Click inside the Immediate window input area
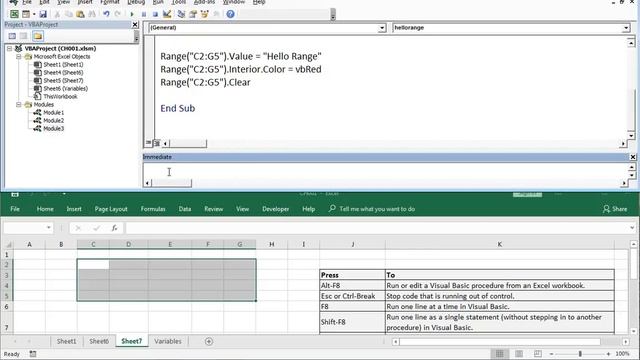Image resolution: width=640 pixels, height=360 pixels. pos(386,171)
